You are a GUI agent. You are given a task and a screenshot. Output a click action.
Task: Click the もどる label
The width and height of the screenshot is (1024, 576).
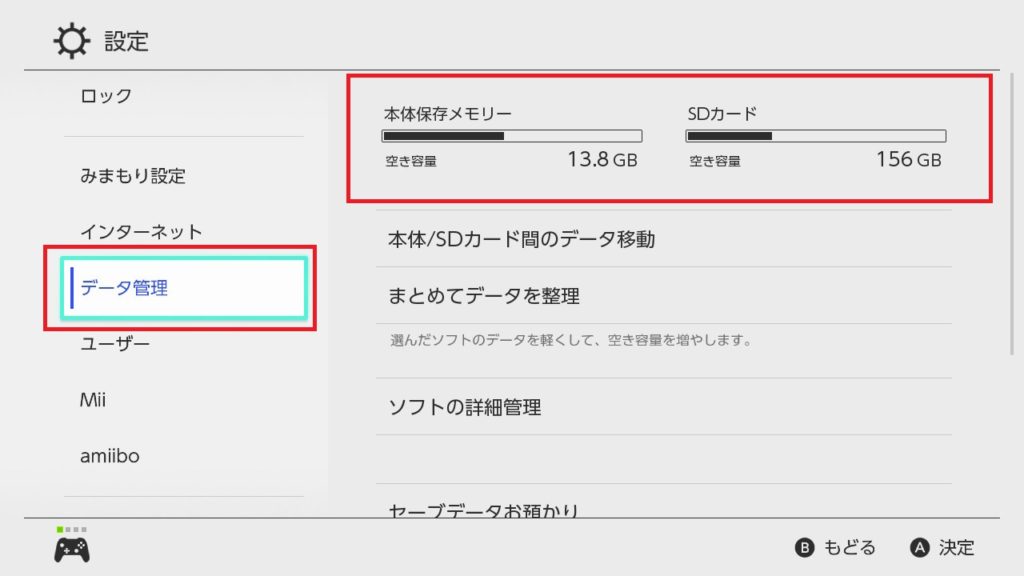click(849, 547)
